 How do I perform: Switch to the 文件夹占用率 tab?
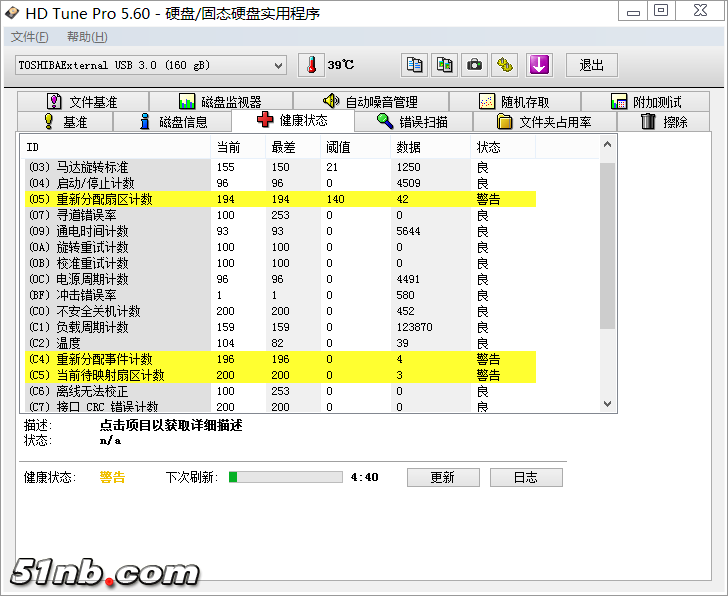[x=545, y=122]
